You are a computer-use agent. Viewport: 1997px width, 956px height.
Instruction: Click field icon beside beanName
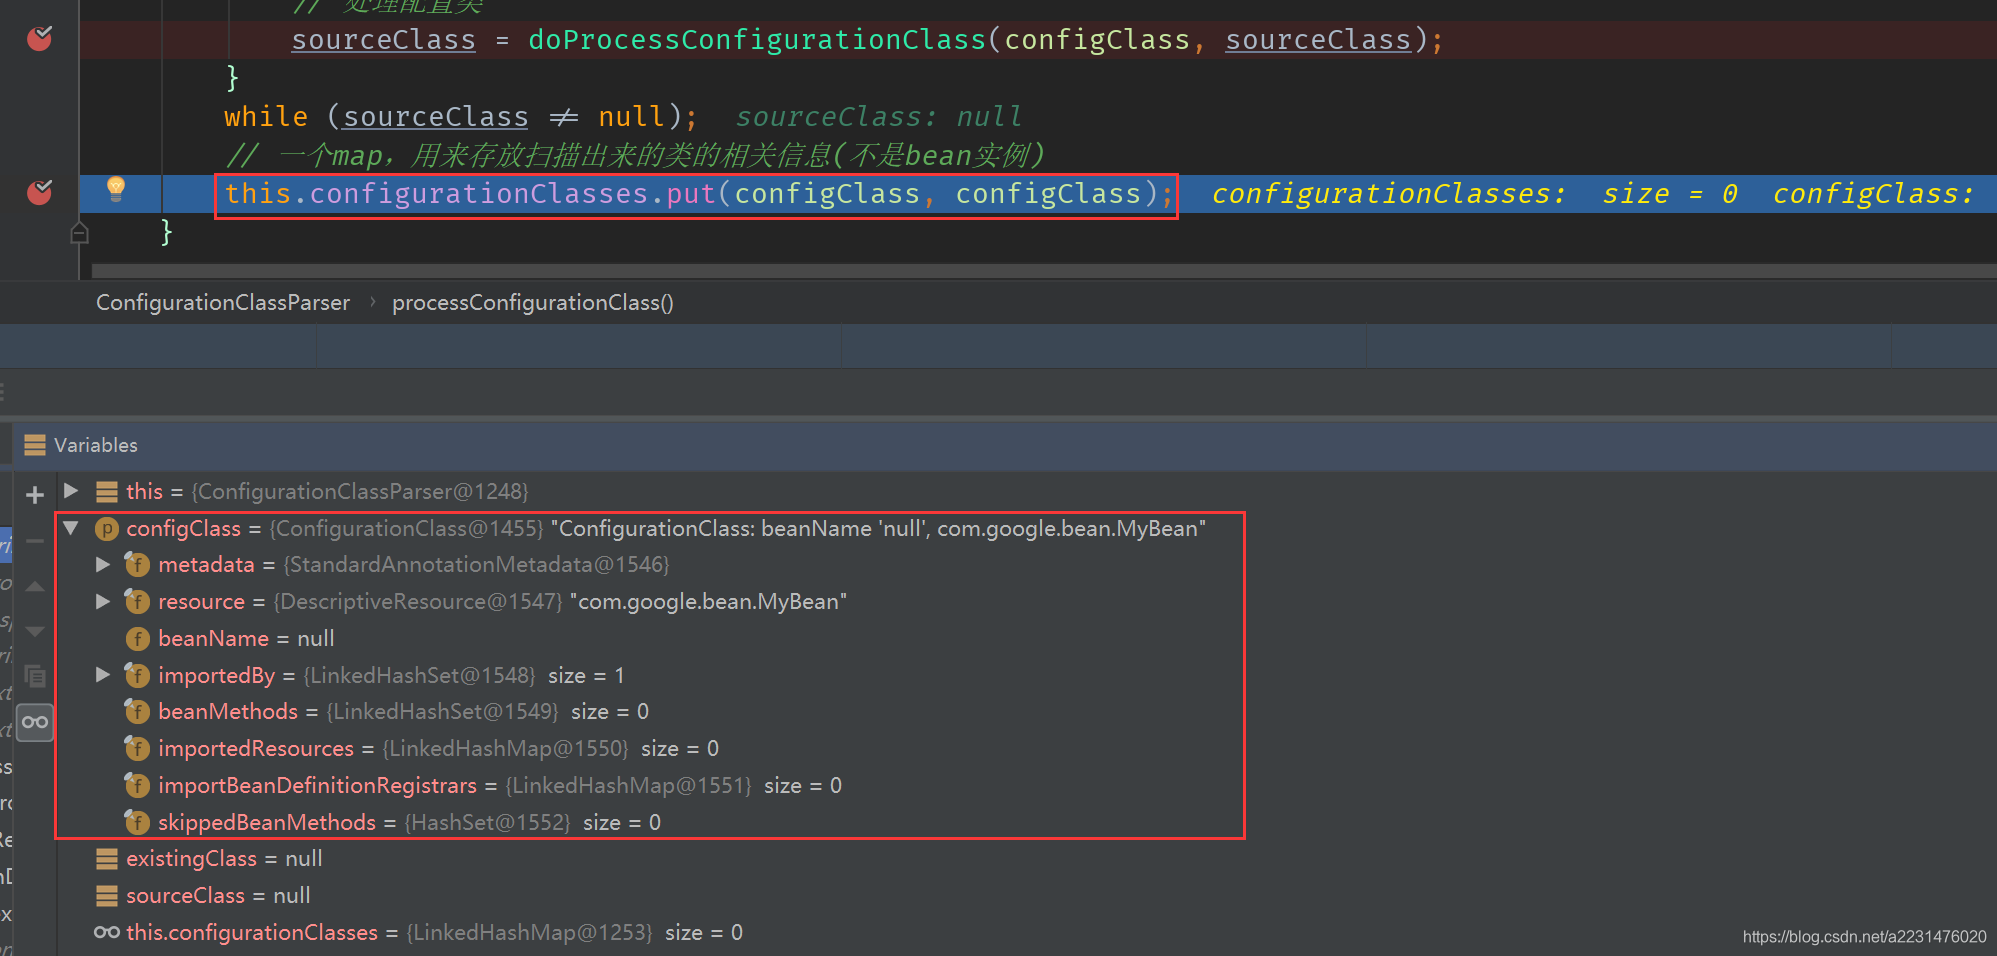tap(137, 638)
